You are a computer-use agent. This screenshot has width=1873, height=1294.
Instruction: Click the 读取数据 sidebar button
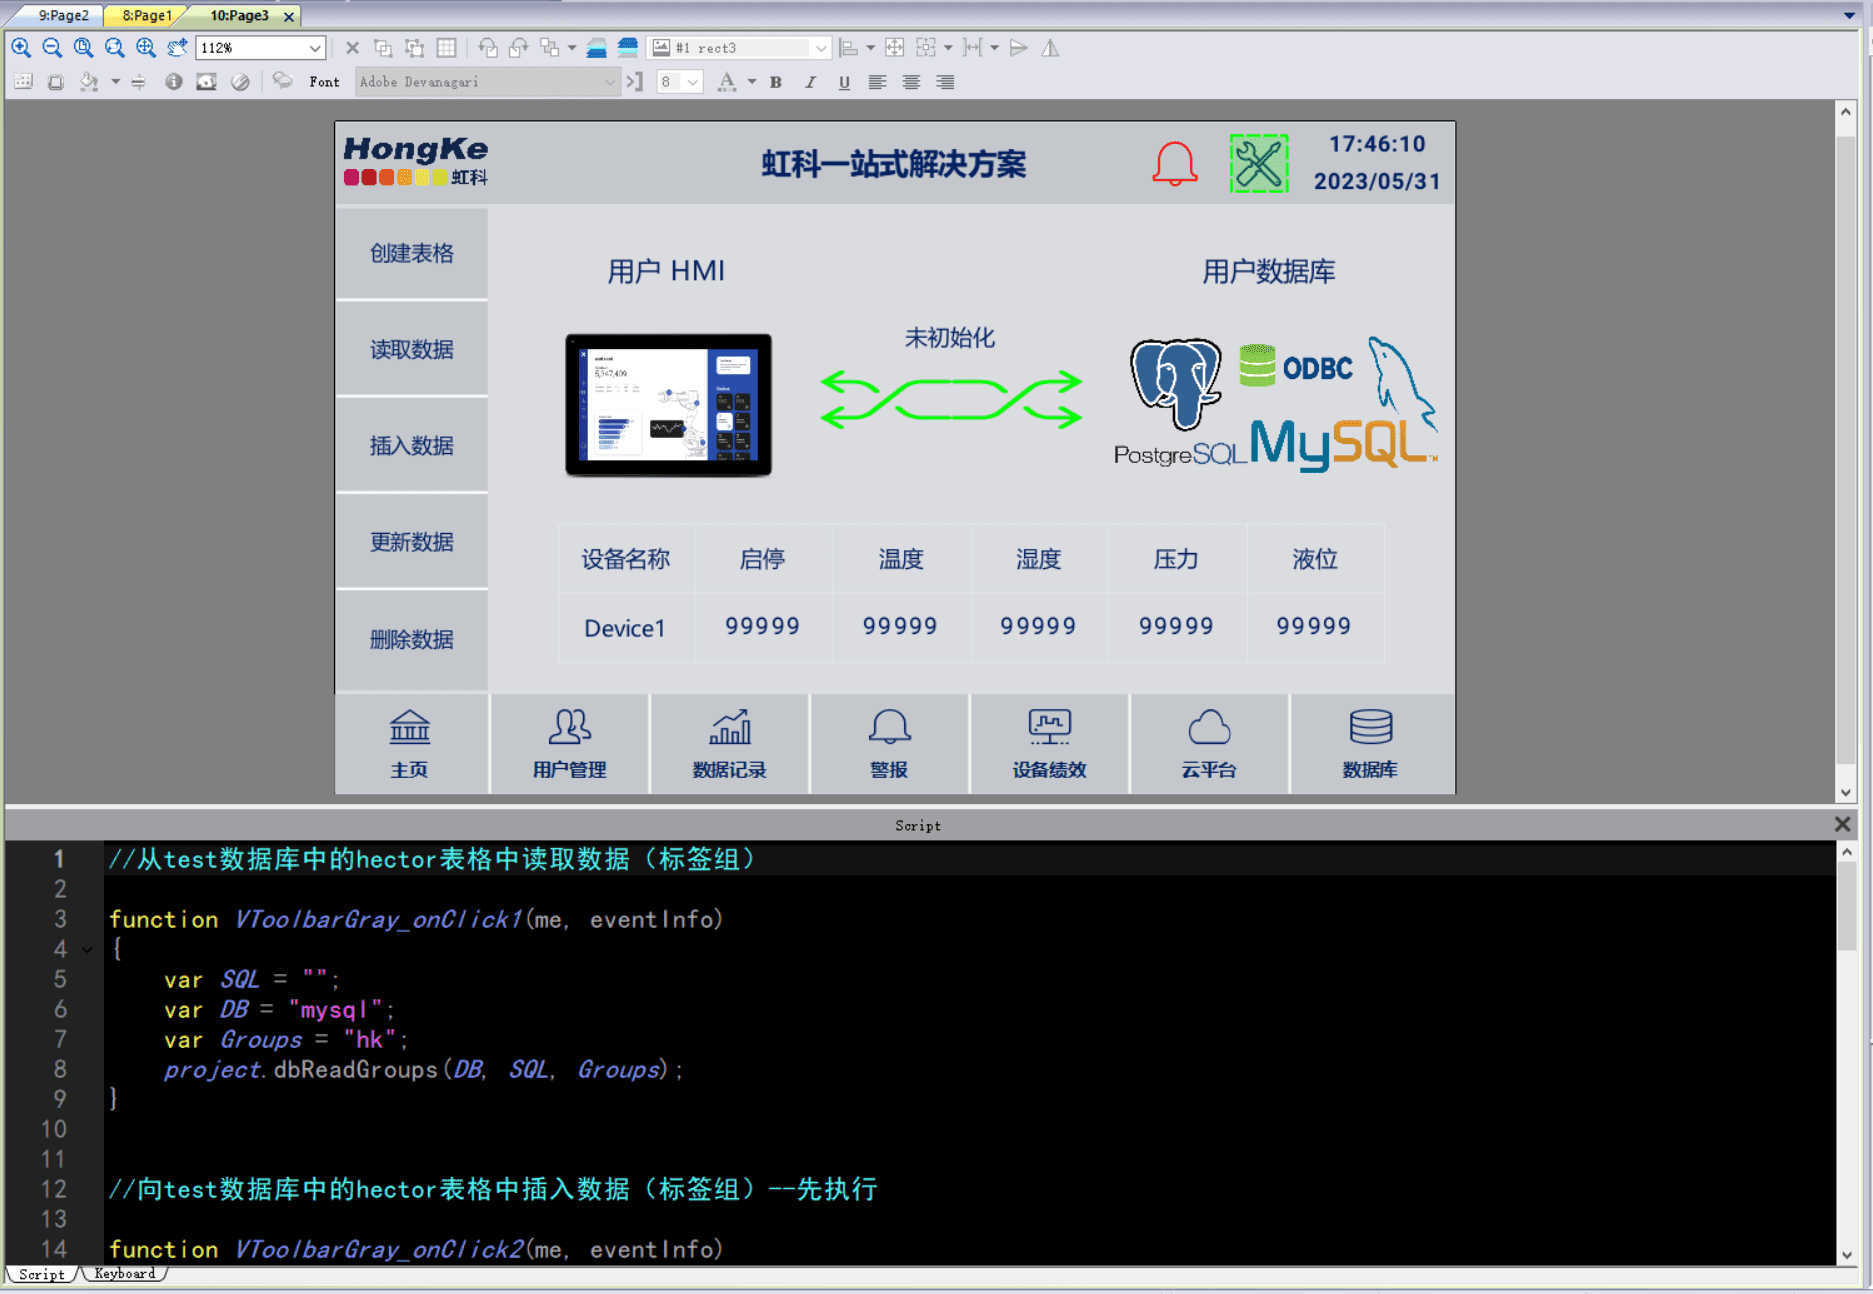[x=412, y=349]
